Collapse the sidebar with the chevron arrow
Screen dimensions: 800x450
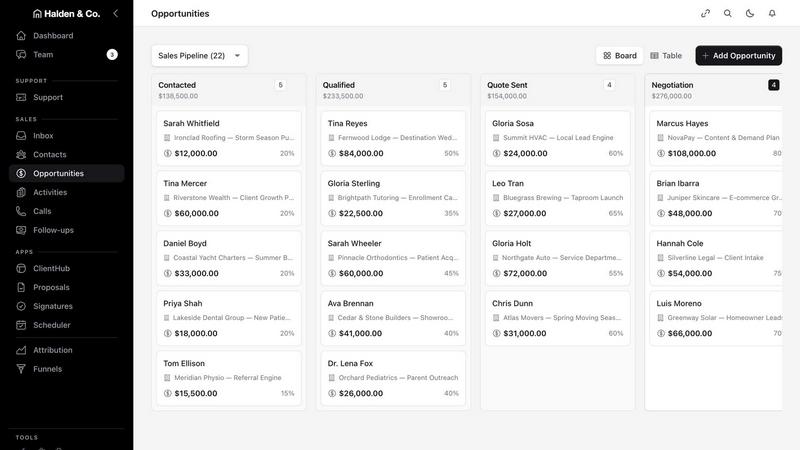coord(116,13)
